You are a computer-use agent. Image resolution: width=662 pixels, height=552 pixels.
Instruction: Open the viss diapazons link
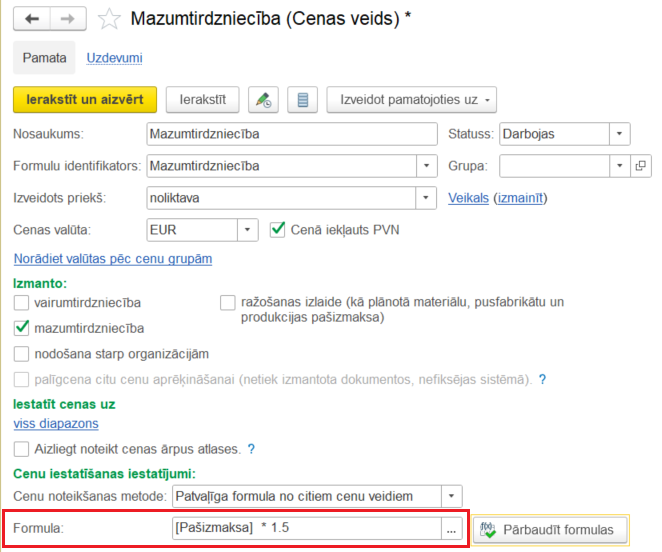tap(56, 424)
